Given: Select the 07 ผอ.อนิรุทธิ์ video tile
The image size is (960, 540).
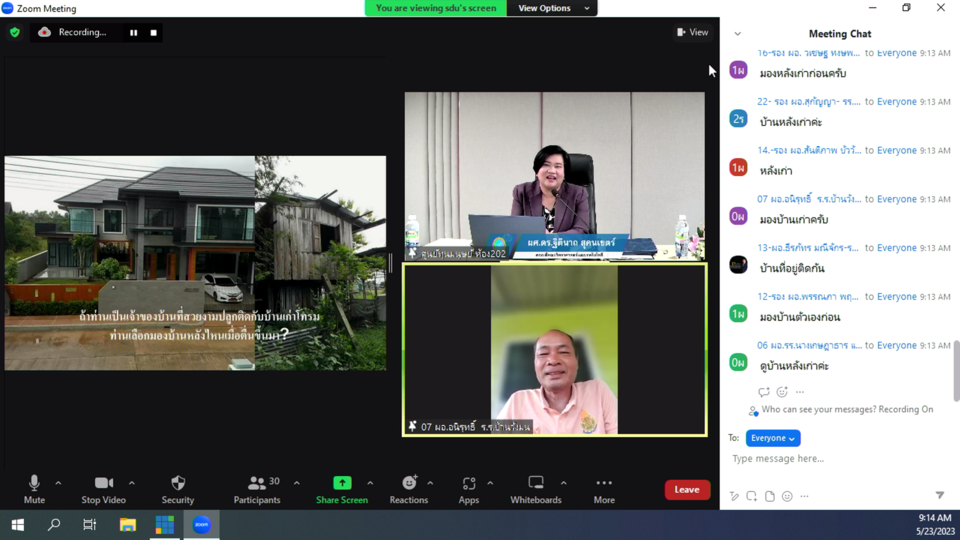Looking at the screenshot, I should (555, 350).
